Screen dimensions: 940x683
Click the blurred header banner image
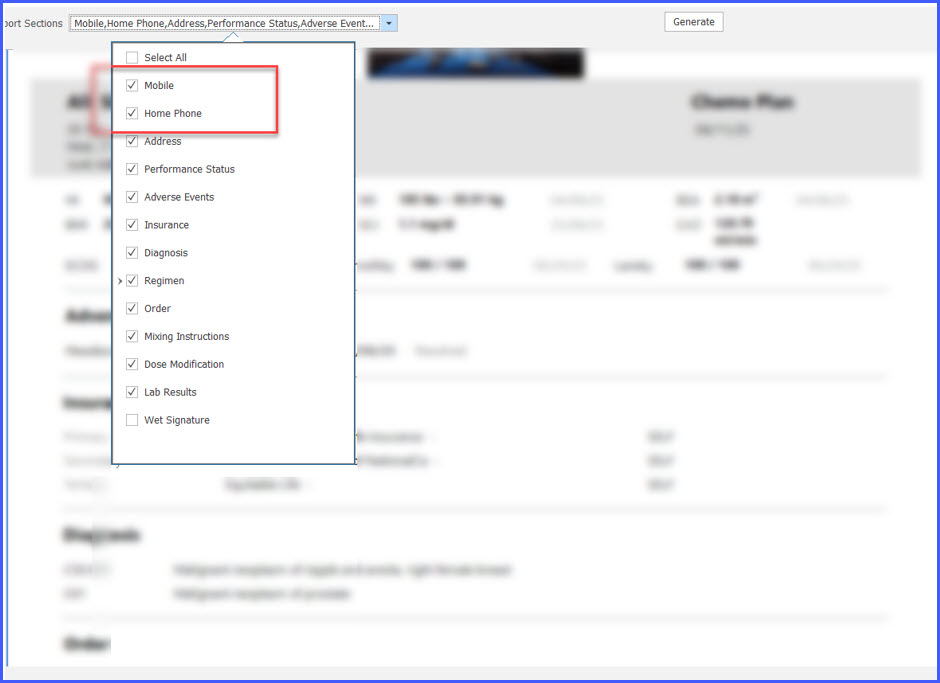[475, 62]
